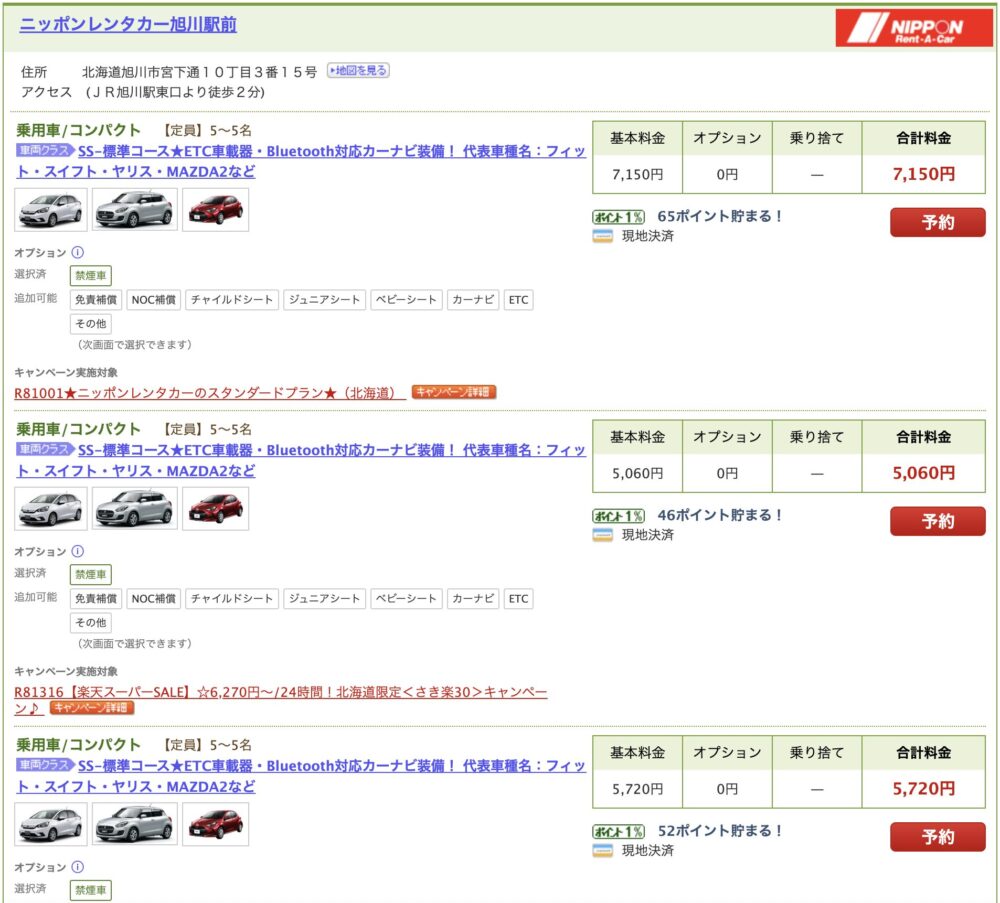
Task: View the red Yaris thumbnail in the 7,150円 plan
Action: pyautogui.click(x=216, y=209)
